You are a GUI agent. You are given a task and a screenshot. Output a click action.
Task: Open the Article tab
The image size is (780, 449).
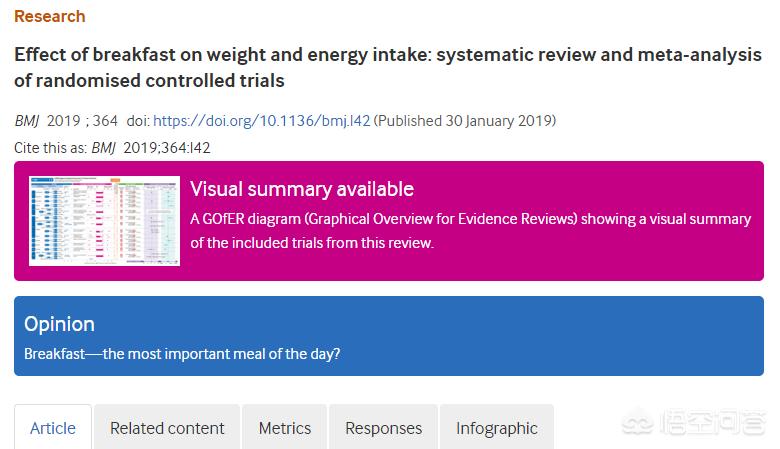(x=53, y=428)
